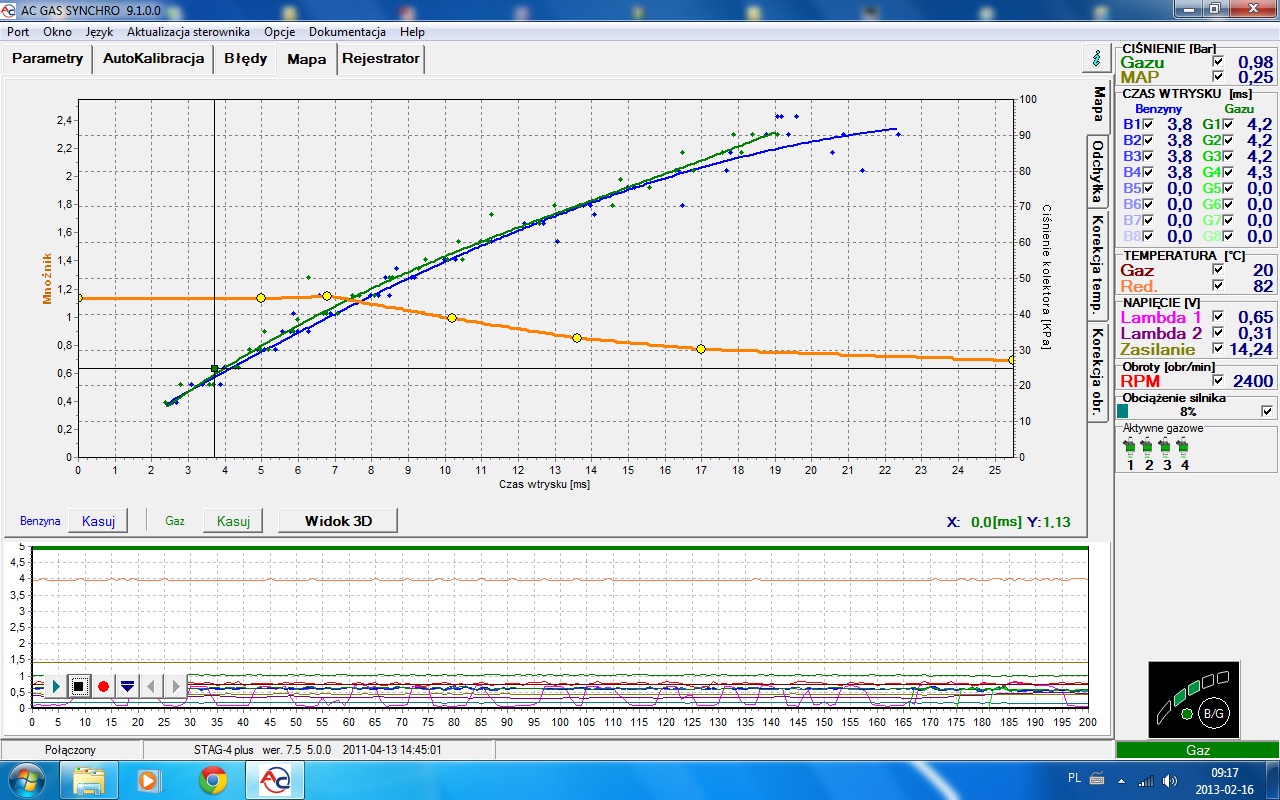Click the Show Desktop strip on the taskbar

(1272, 780)
